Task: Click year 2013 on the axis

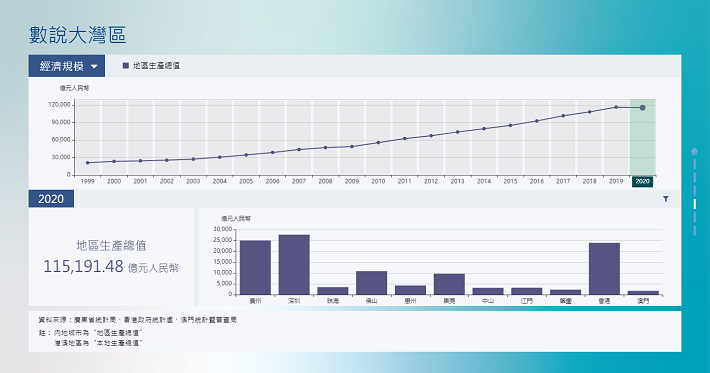Action: [457, 182]
